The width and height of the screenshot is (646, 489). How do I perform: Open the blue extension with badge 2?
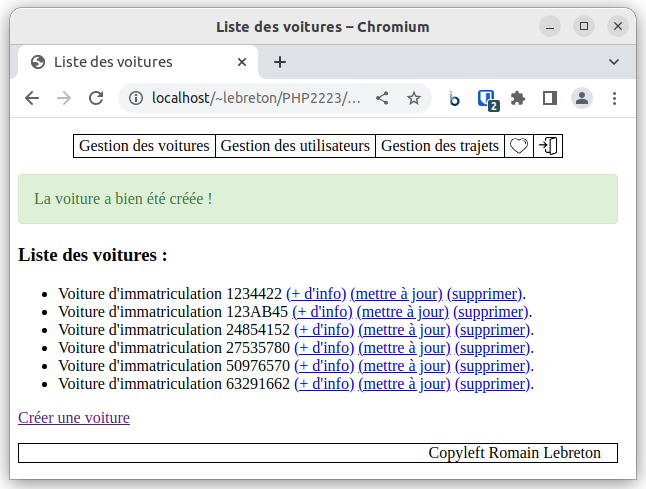pos(488,100)
